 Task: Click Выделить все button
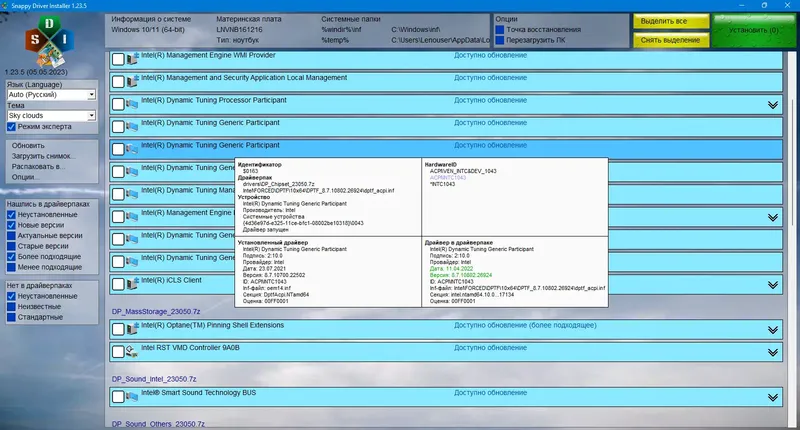(671, 21)
